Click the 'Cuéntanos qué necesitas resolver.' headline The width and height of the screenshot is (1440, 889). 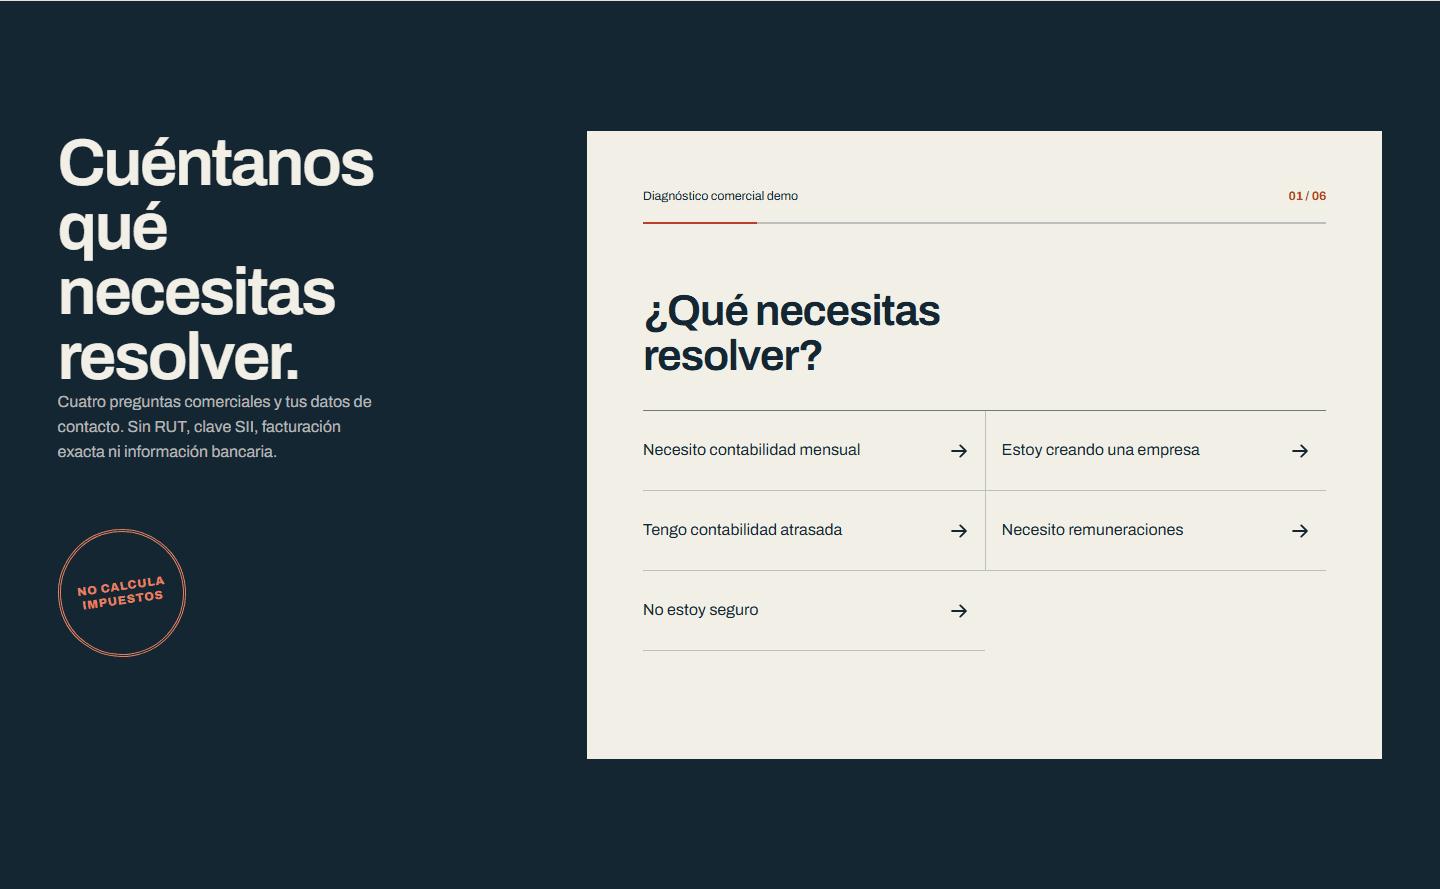(216, 259)
